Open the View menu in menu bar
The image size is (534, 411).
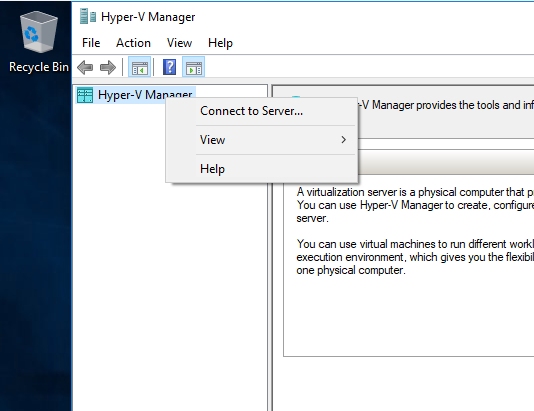[x=179, y=43]
